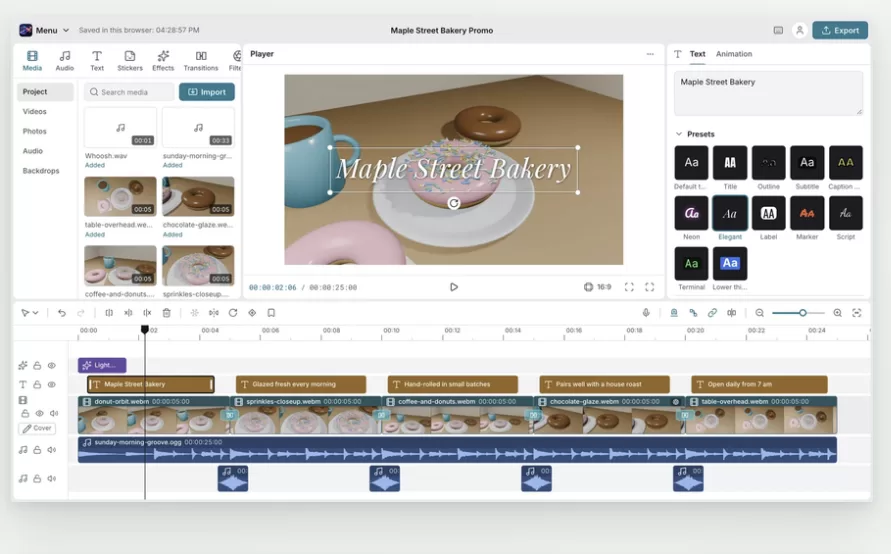
Task: Click the fit timeline to view icon
Action: point(857,313)
